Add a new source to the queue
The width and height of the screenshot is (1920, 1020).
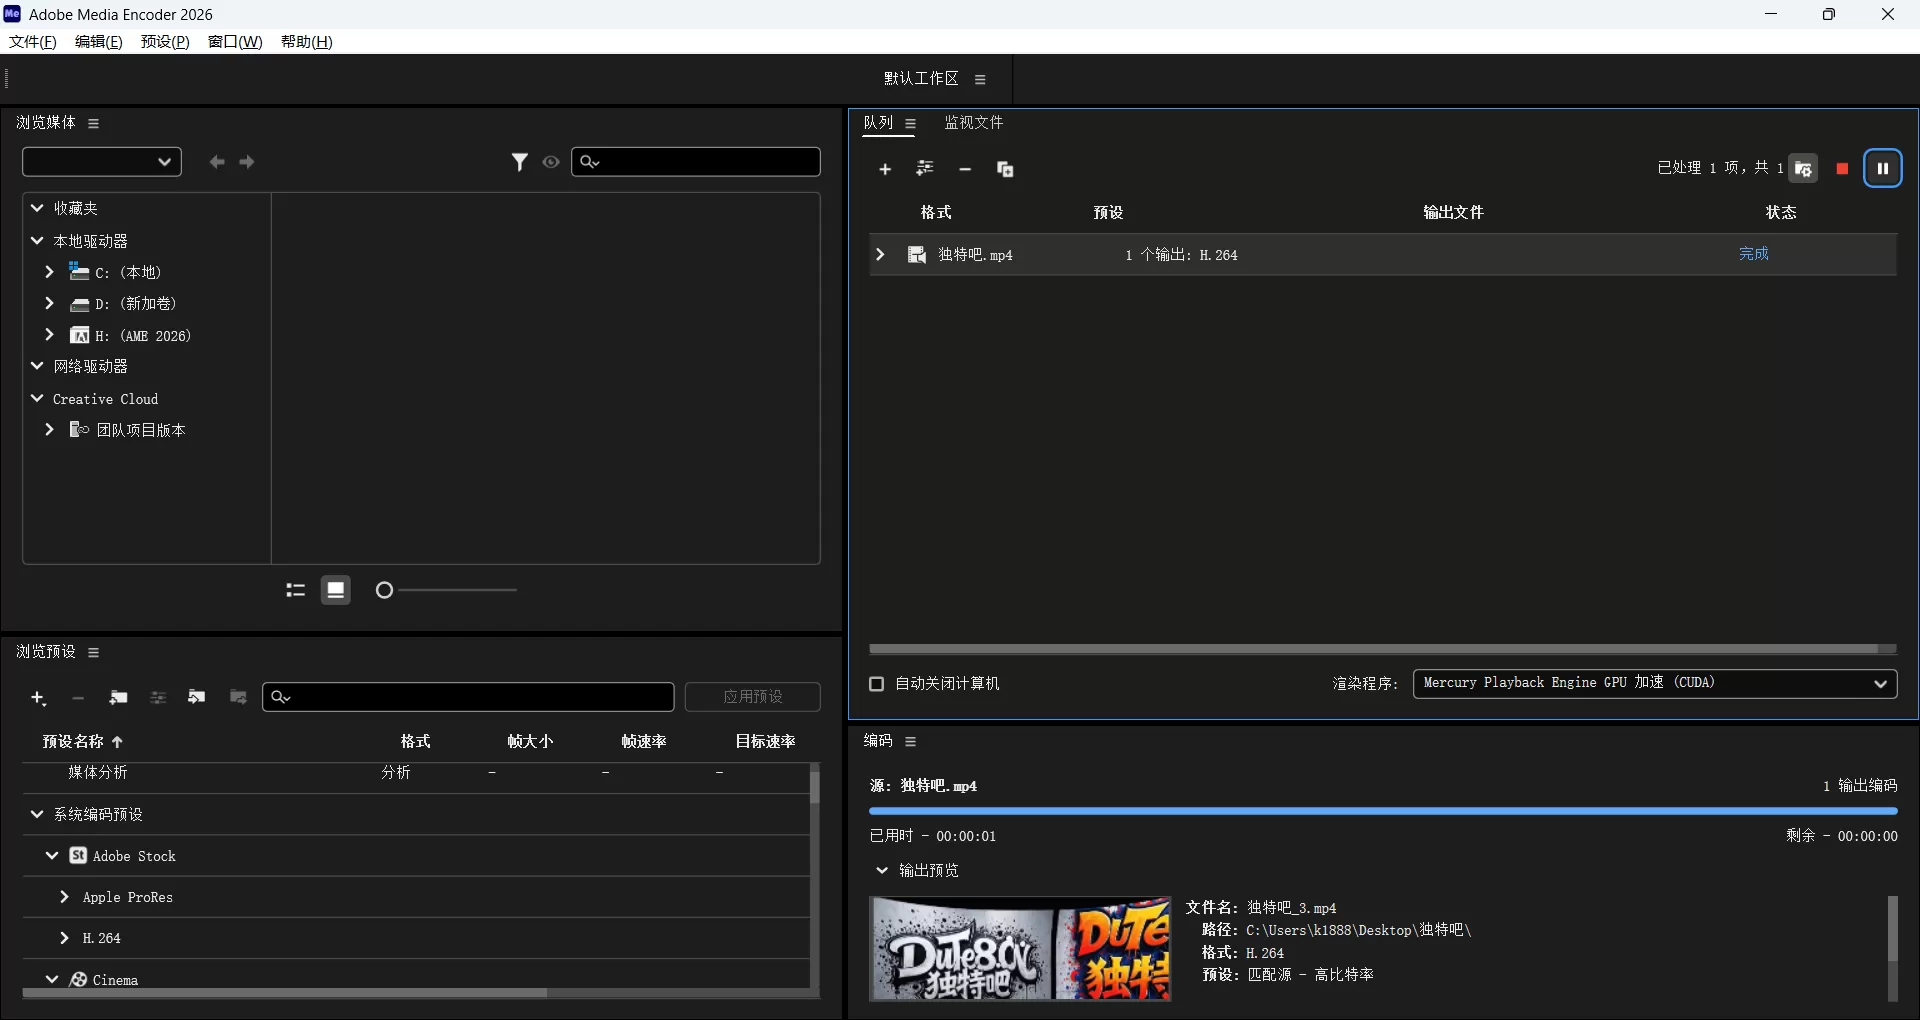pos(884,169)
